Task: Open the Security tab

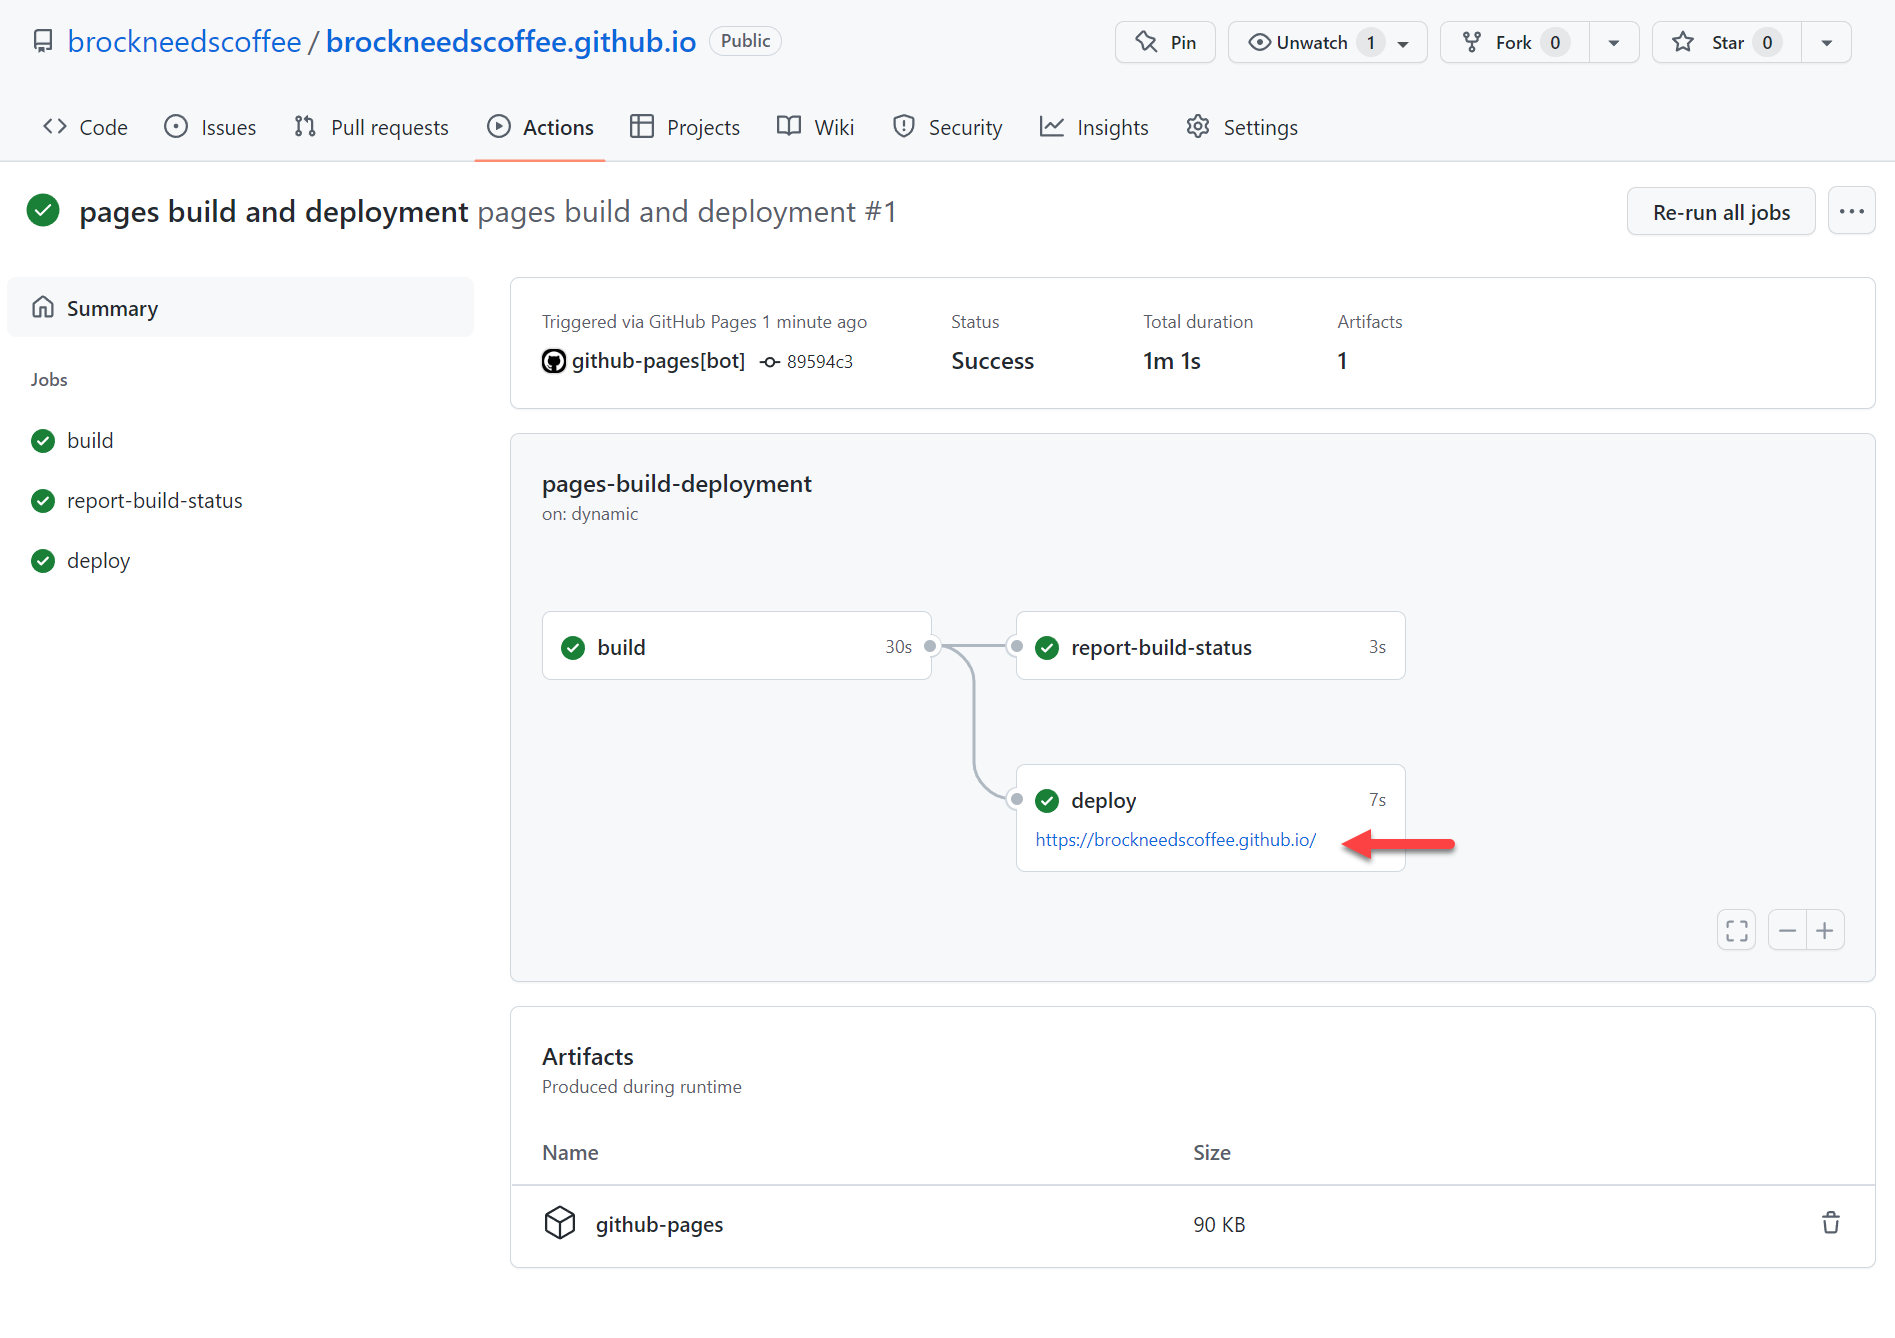Action: point(947,127)
